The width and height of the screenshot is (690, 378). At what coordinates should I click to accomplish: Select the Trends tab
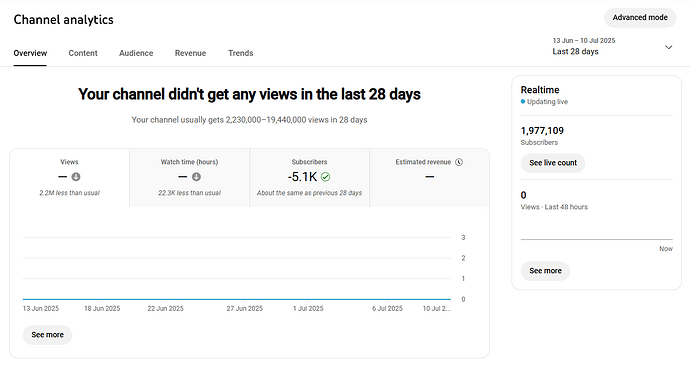click(240, 53)
